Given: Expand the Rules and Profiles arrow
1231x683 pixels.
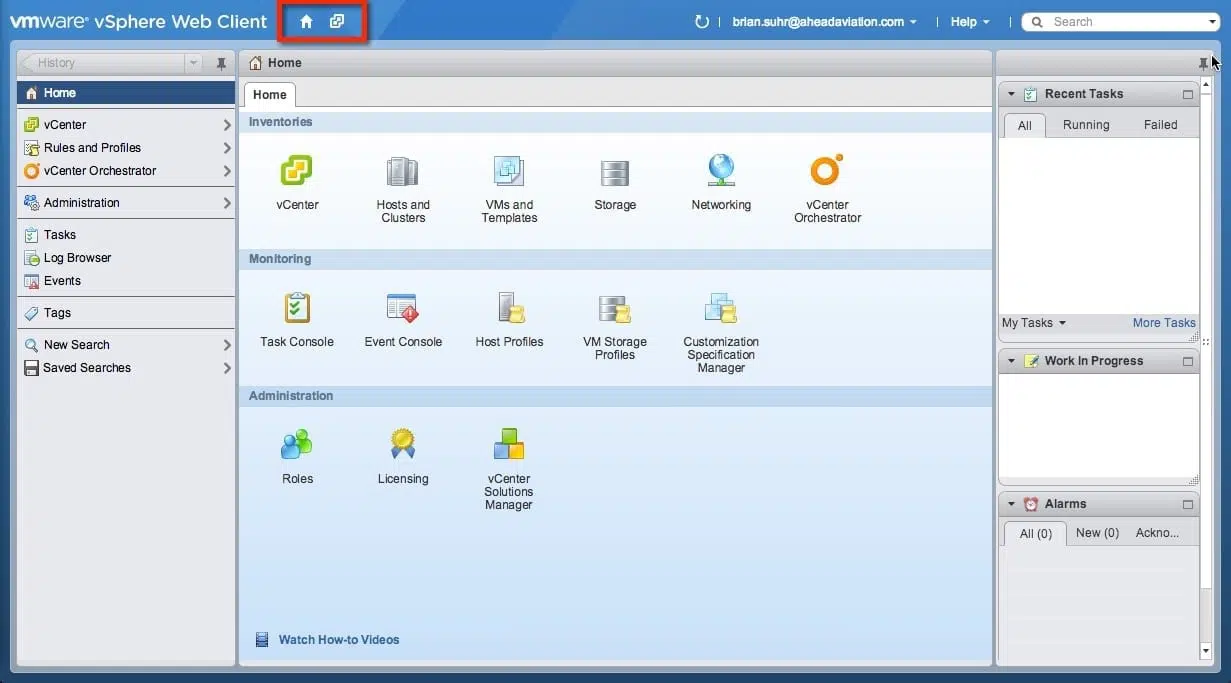Looking at the screenshot, I should click(x=227, y=148).
